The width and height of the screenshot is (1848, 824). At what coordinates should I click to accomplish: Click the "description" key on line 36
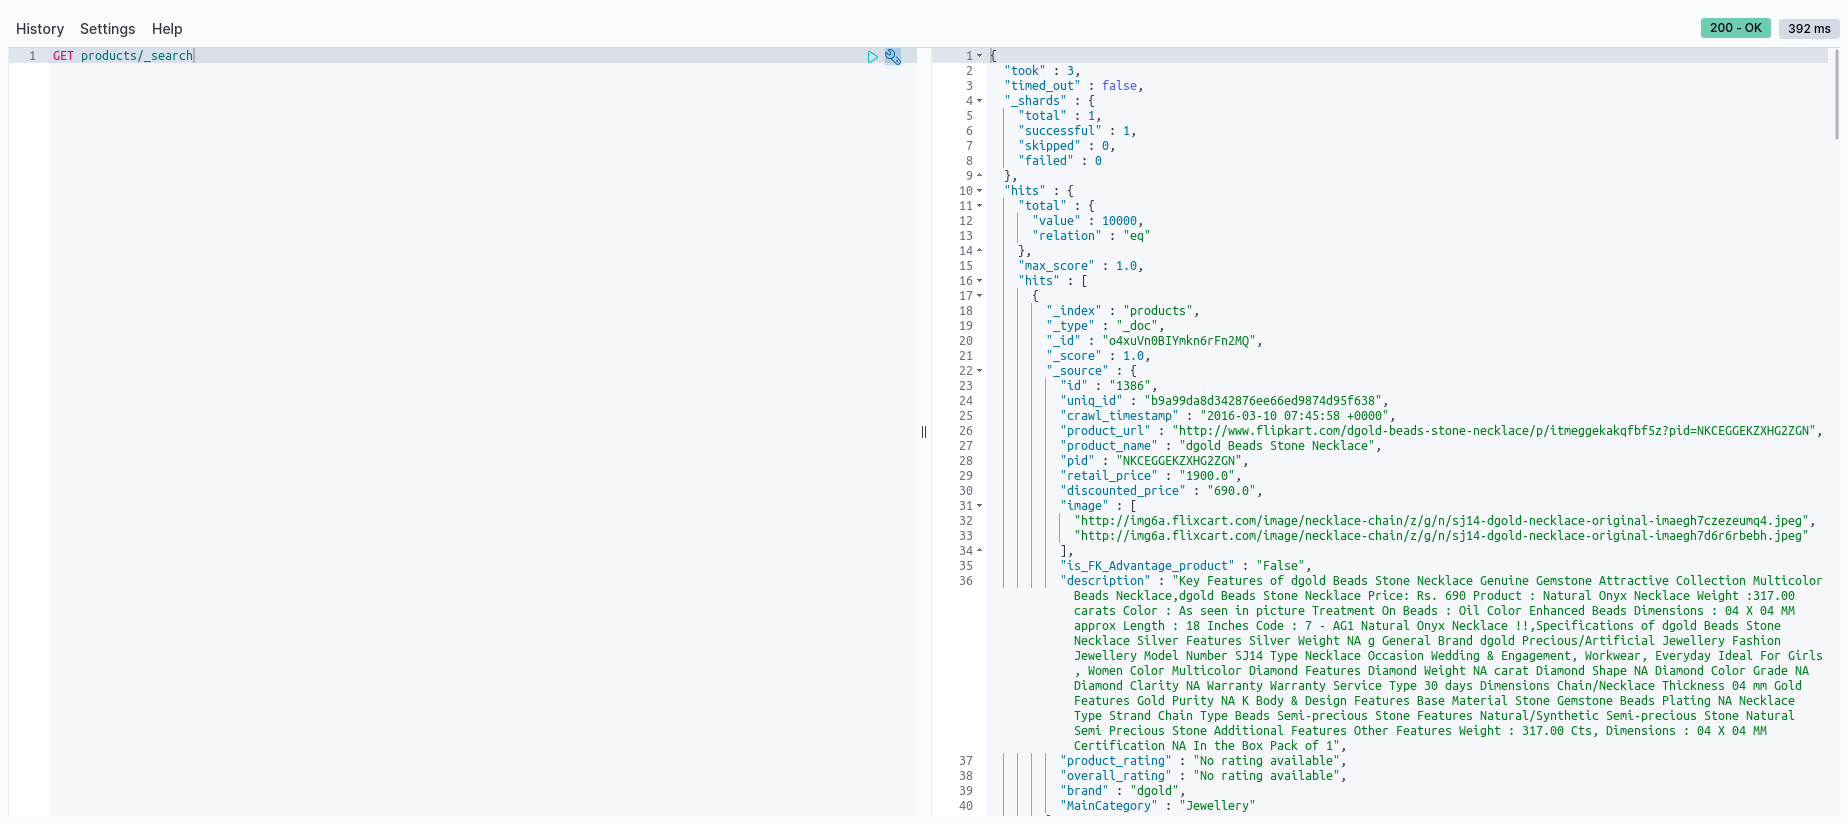[1105, 581]
